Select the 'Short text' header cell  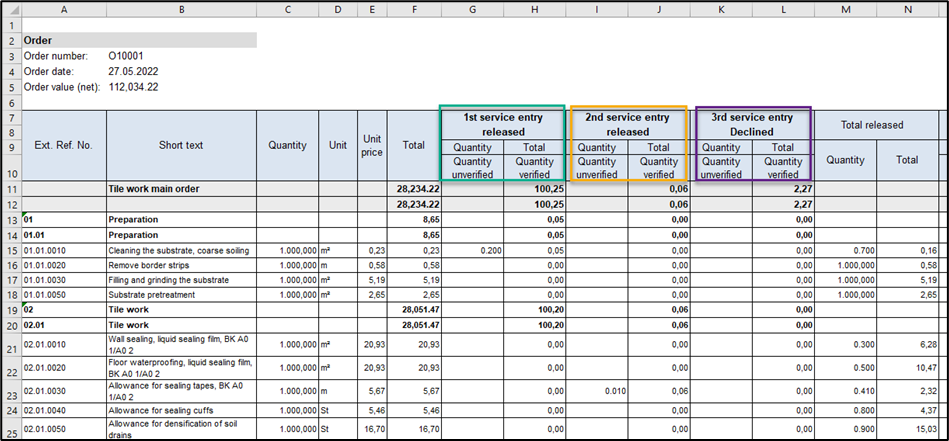click(x=181, y=145)
